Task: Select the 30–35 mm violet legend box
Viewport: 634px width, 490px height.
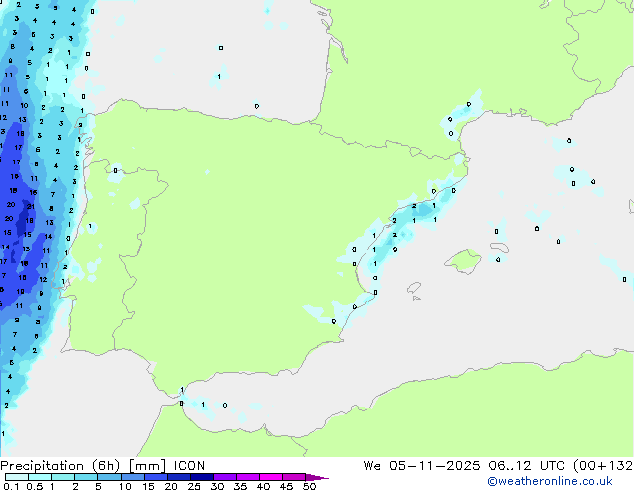Action: coord(225,477)
